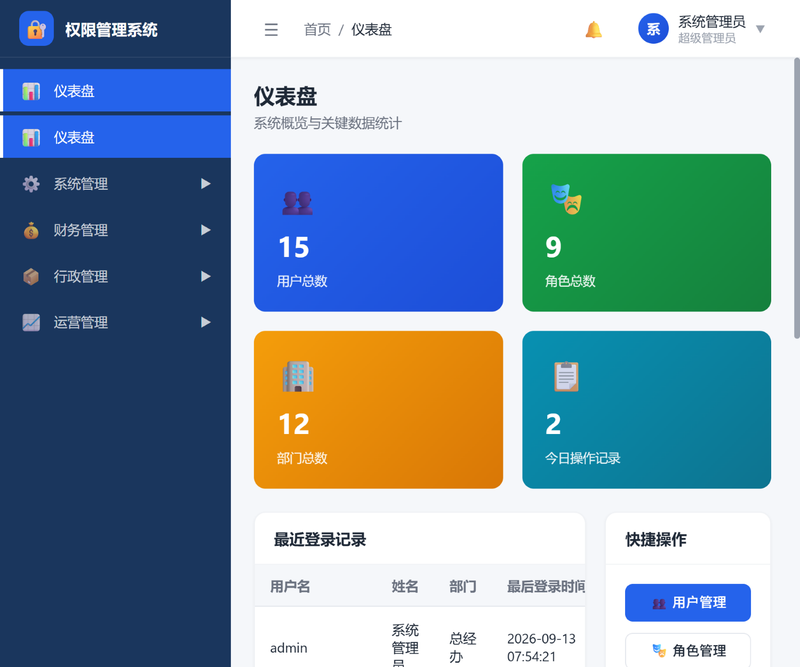This screenshot has width=800, height=667.
Task: Click the package box icon beside 行政管理
Action: point(31,277)
